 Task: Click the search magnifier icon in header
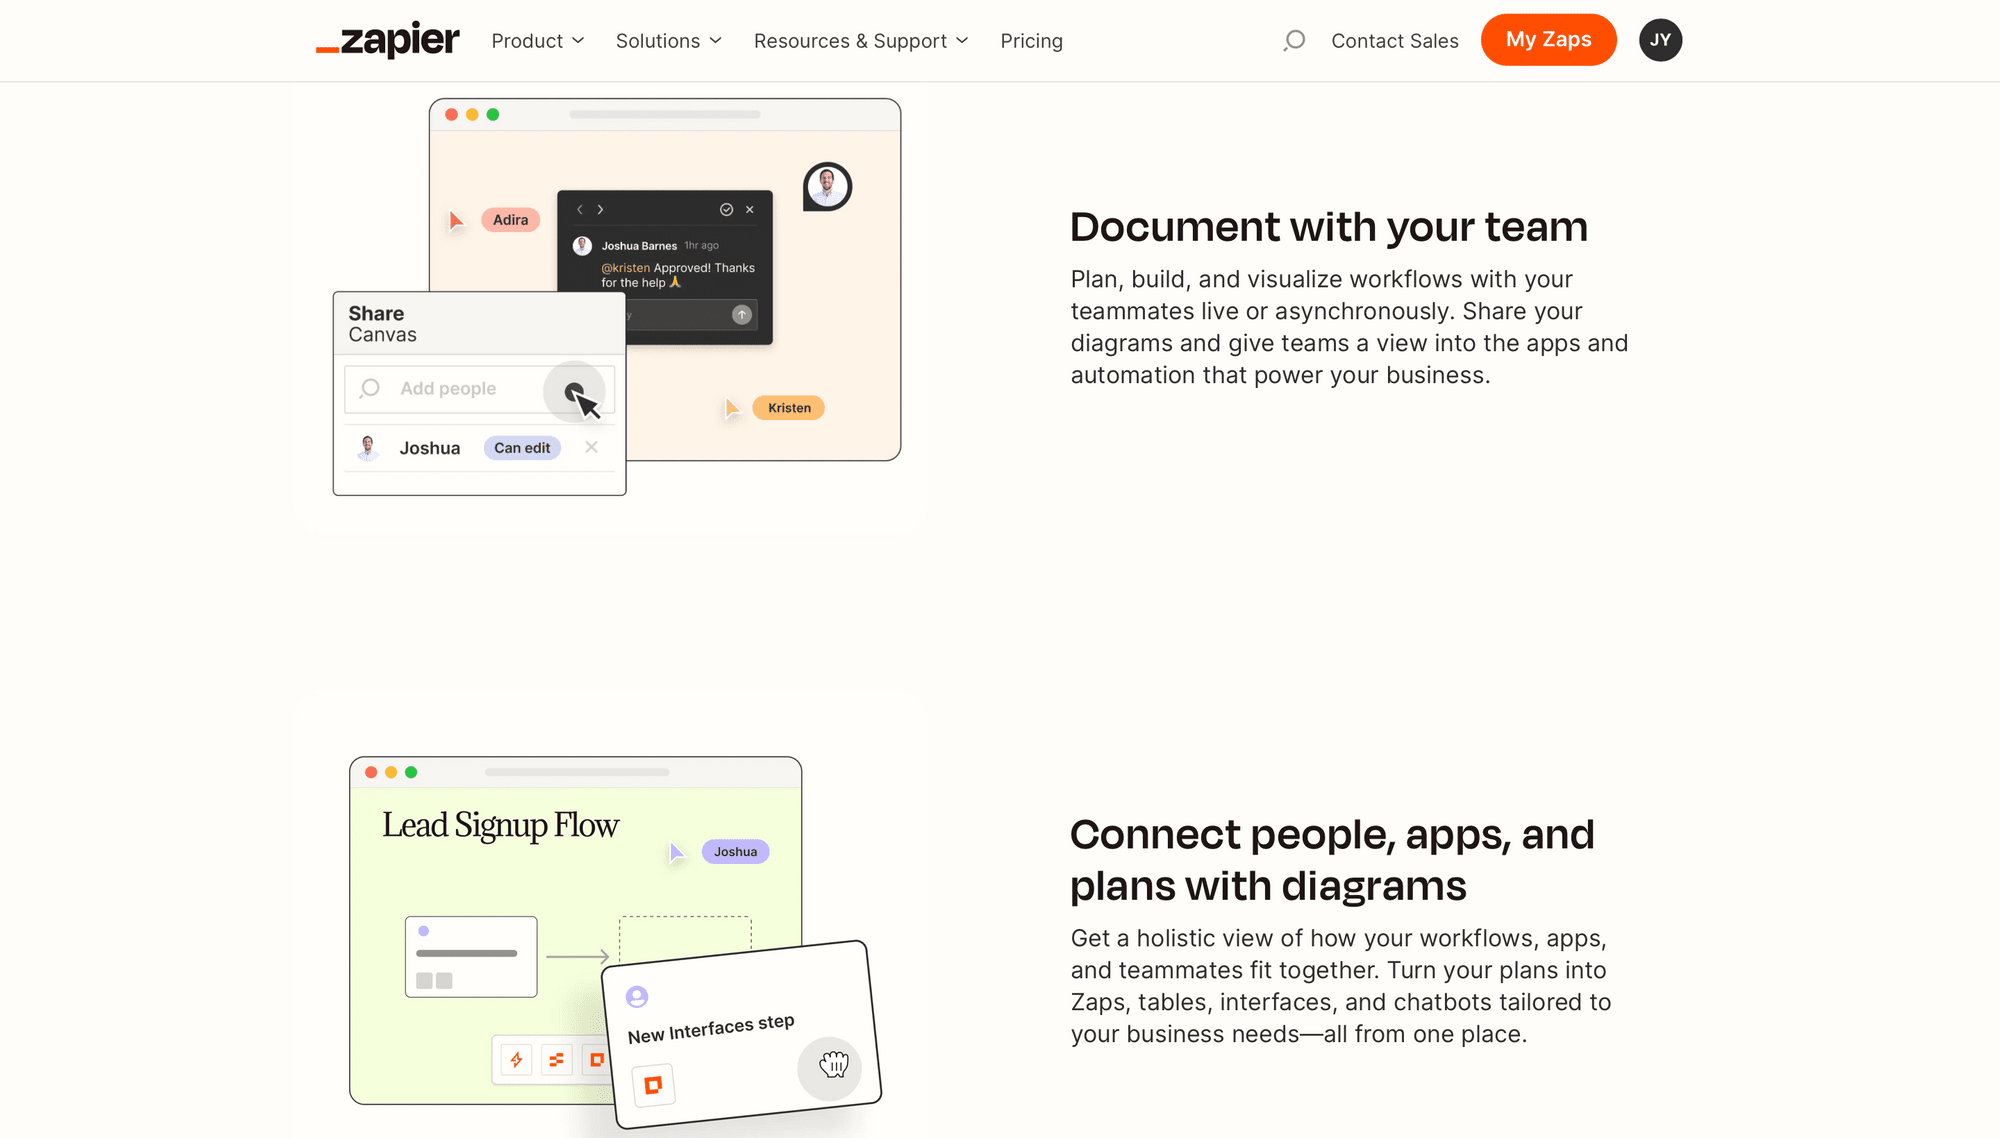click(1294, 40)
